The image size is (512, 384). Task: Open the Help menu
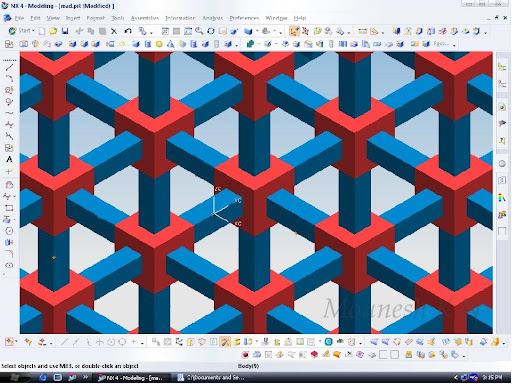coord(300,18)
